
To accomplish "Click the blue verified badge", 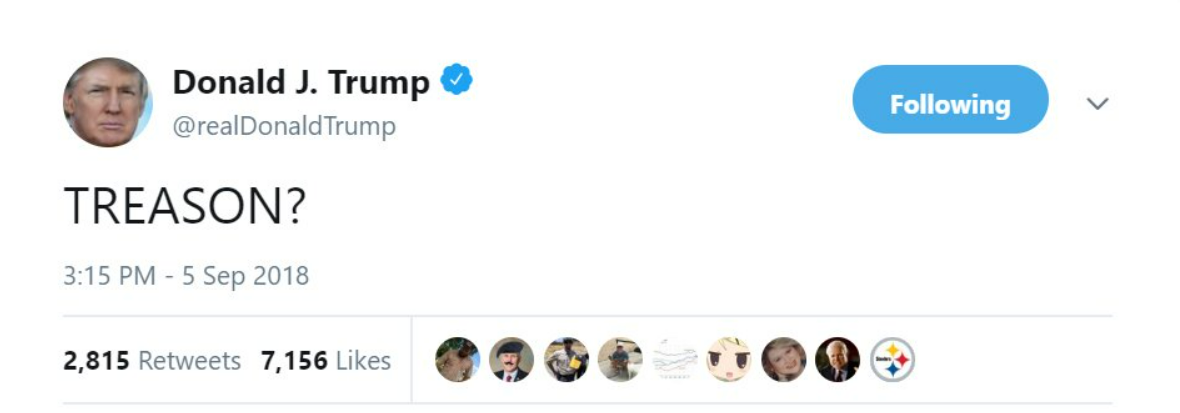I will coord(457,81).
